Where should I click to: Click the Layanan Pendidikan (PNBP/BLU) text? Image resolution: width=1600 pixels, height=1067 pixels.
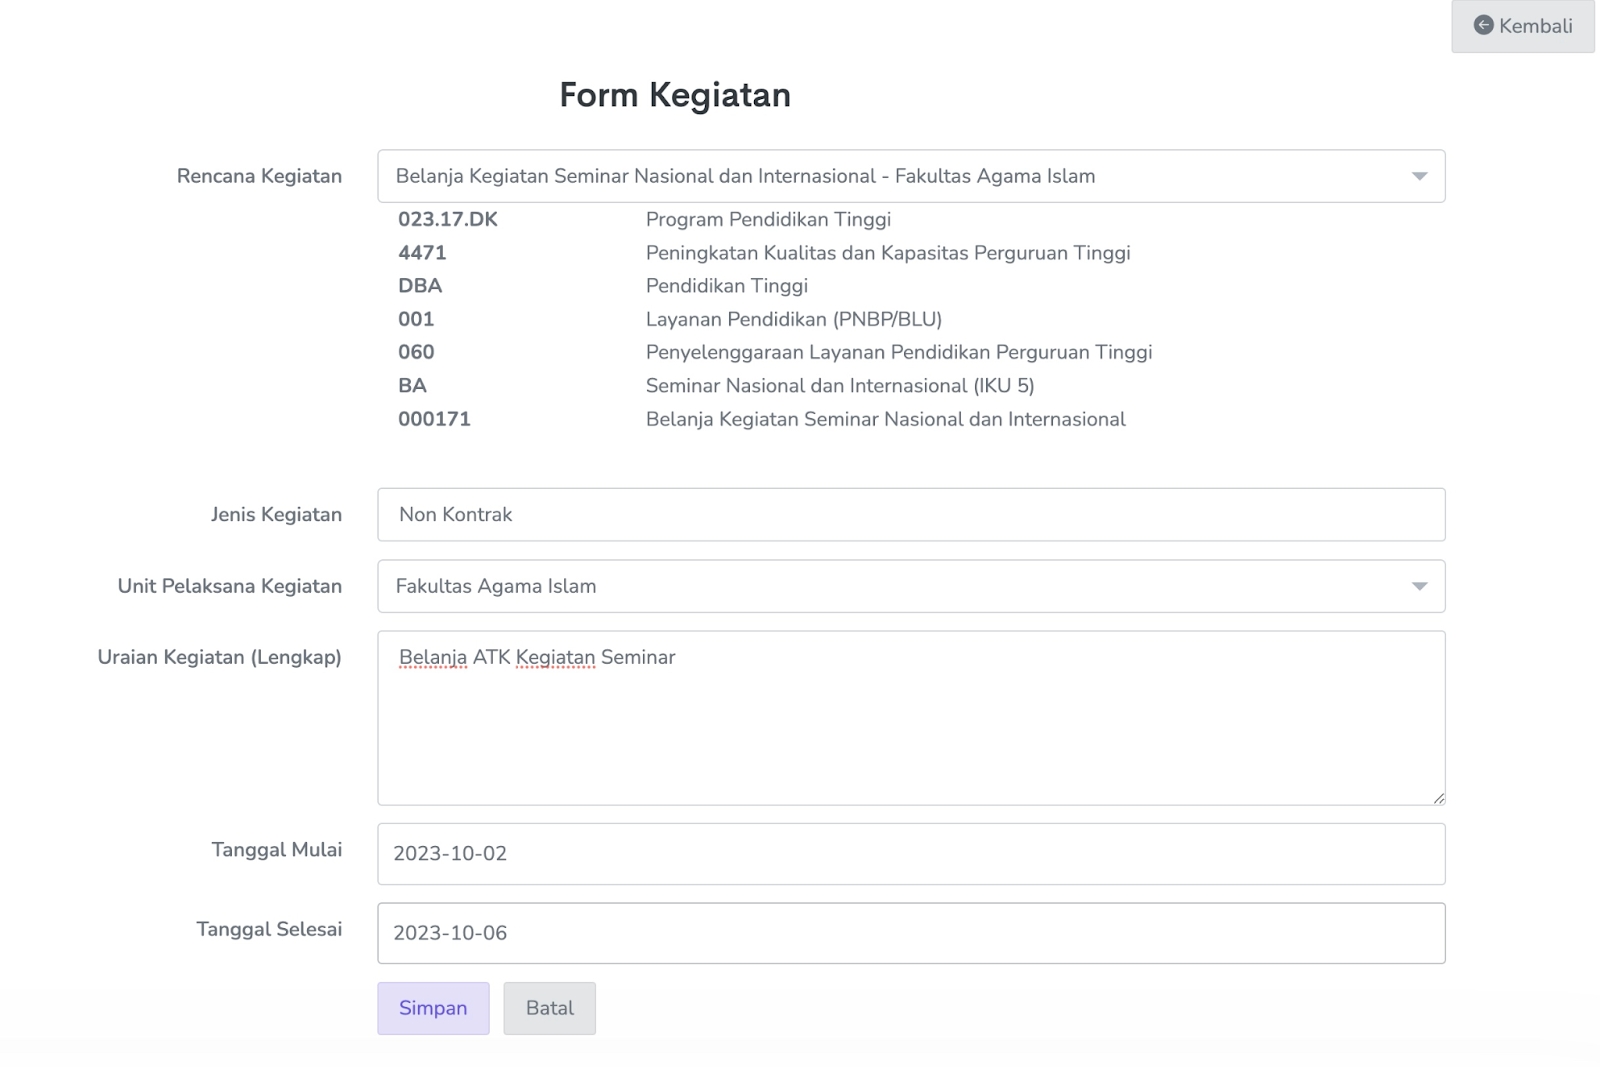[x=793, y=319]
